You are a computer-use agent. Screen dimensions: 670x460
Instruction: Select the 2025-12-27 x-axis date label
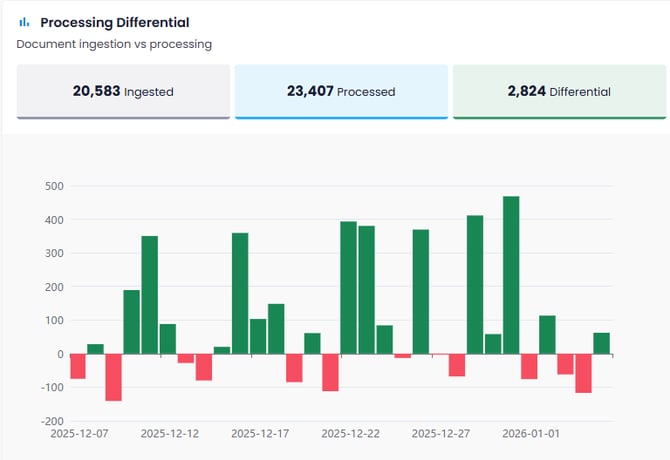tap(441, 434)
